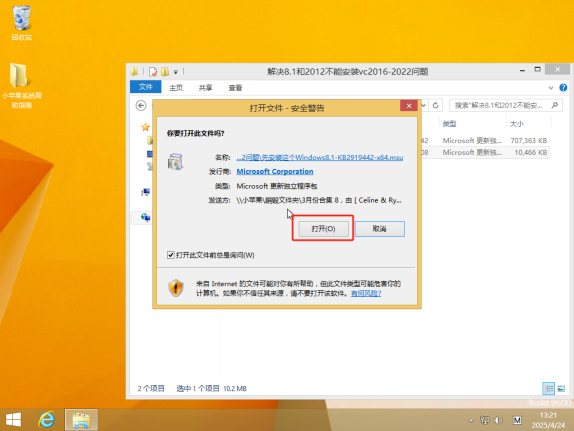Select the file row sized 10,466 KB
Image resolution: width=574 pixels, height=431 pixels.
[485, 152]
